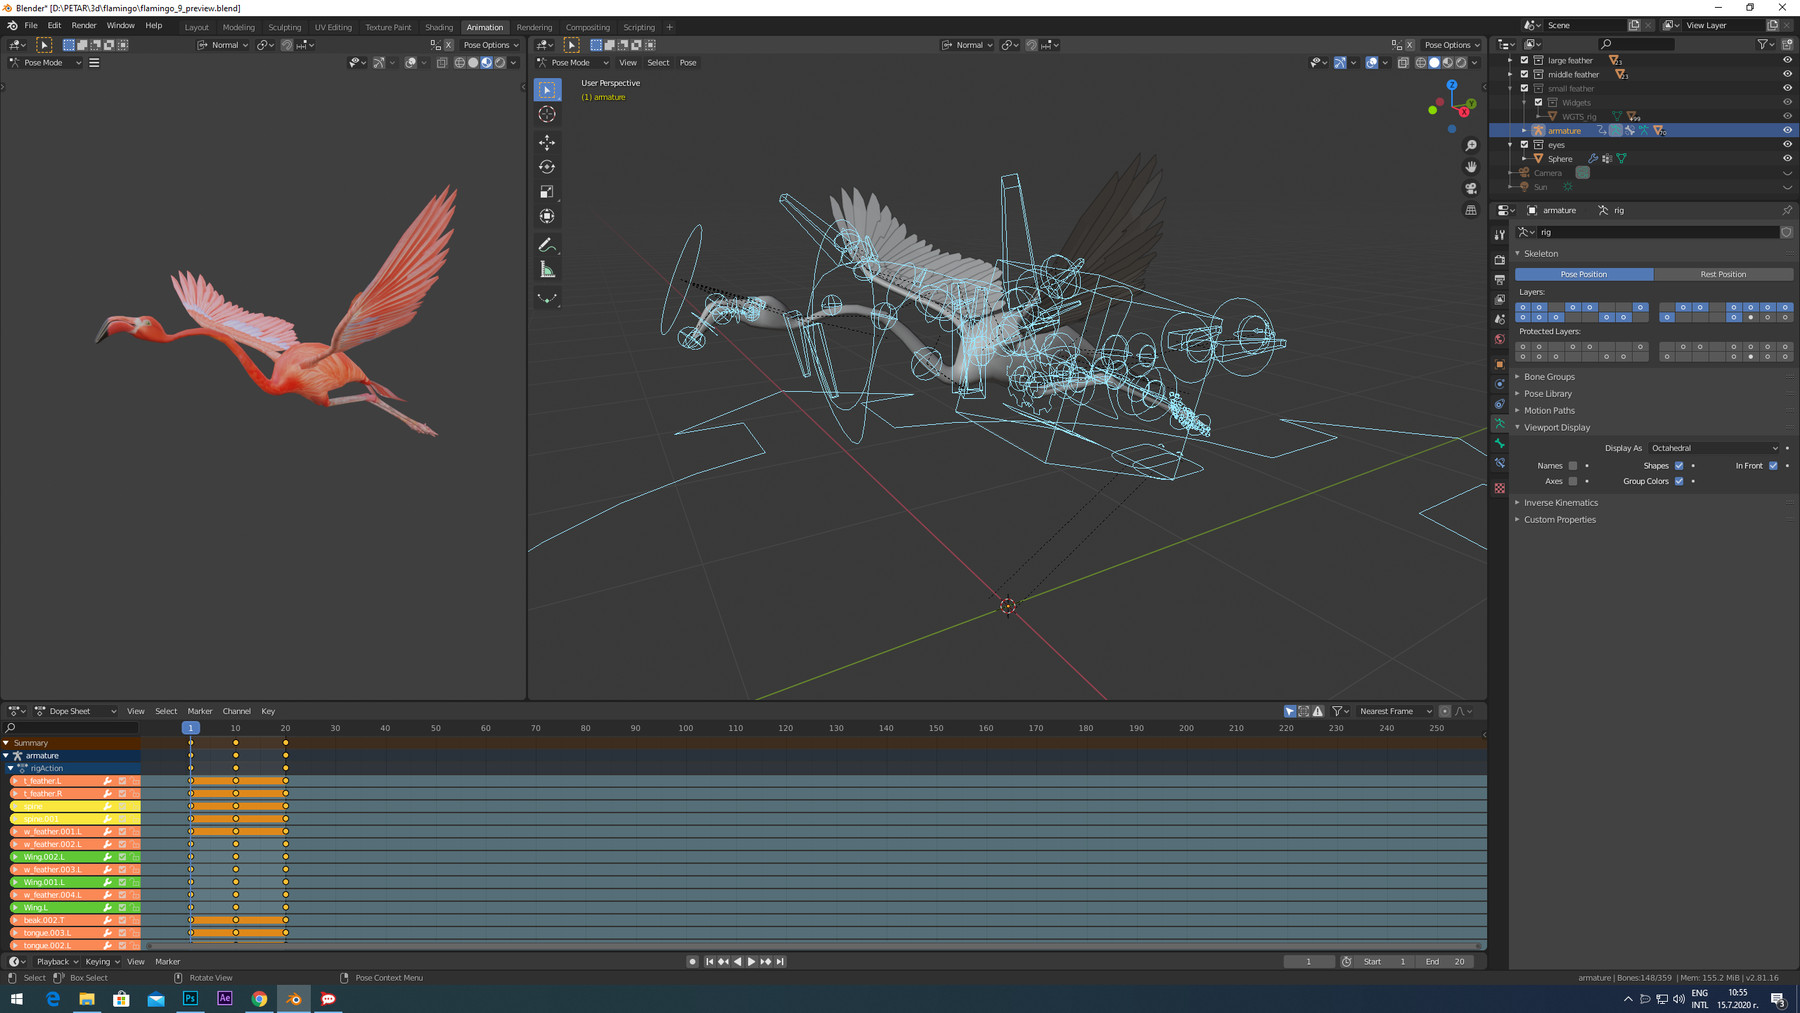This screenshot has height=1013, width=1800.
Task: Select the Sun lamp in the Outliner
Action: 1540,187
